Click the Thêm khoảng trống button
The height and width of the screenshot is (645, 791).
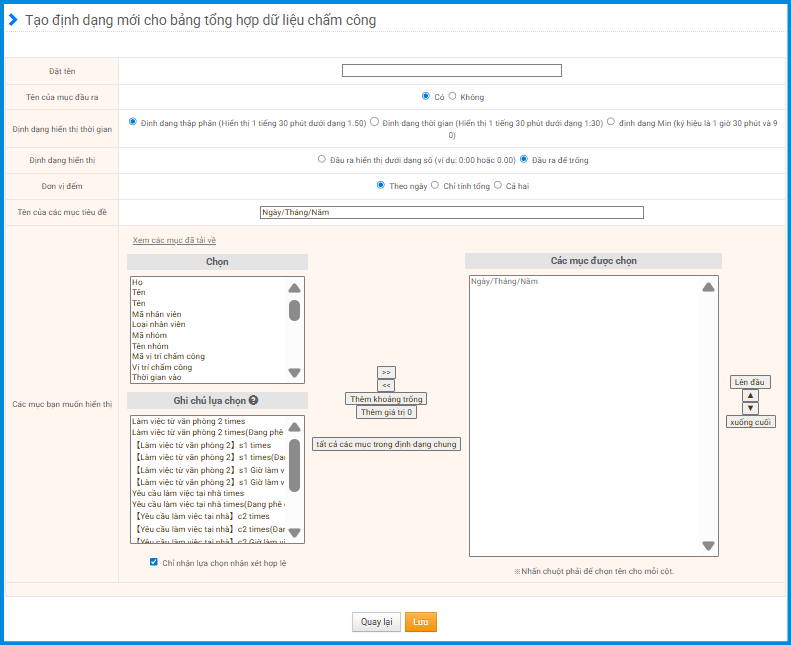click(x=386, y=398)
